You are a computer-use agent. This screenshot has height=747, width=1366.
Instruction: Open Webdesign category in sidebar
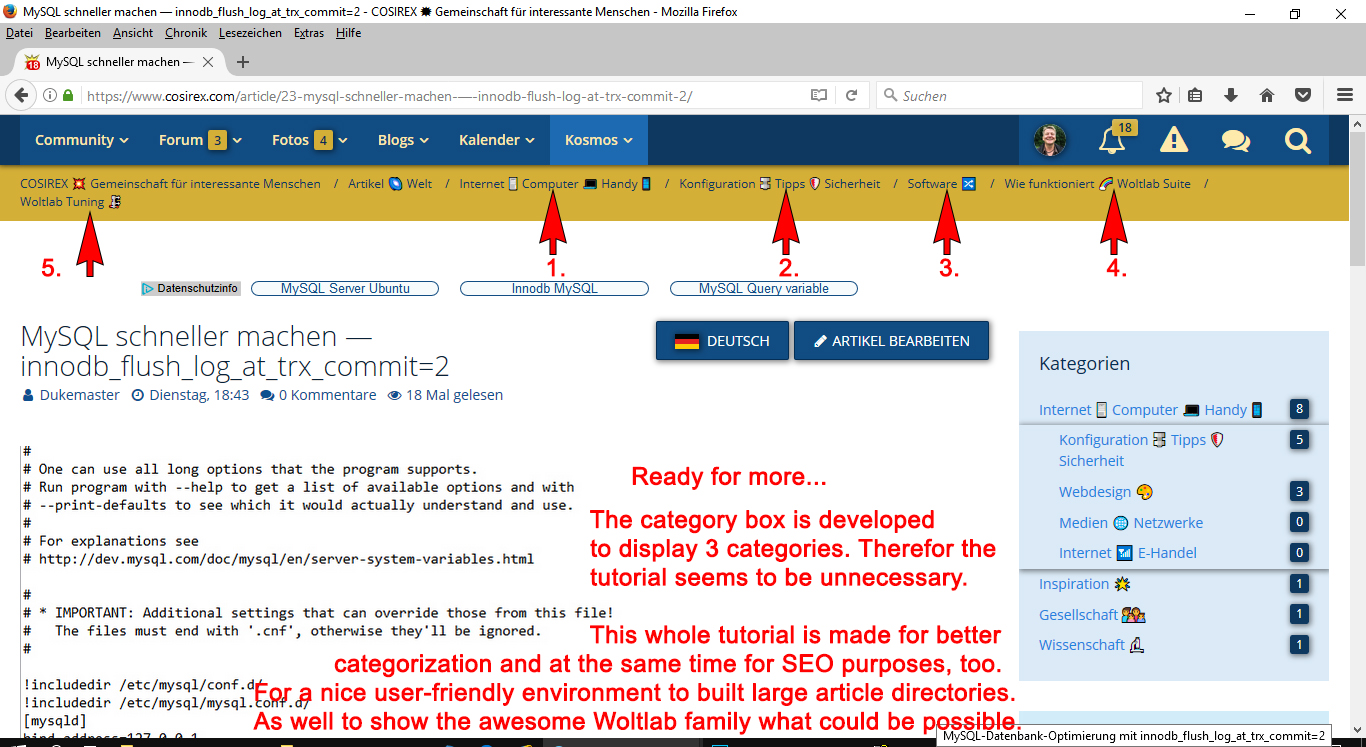(1095, 492)
